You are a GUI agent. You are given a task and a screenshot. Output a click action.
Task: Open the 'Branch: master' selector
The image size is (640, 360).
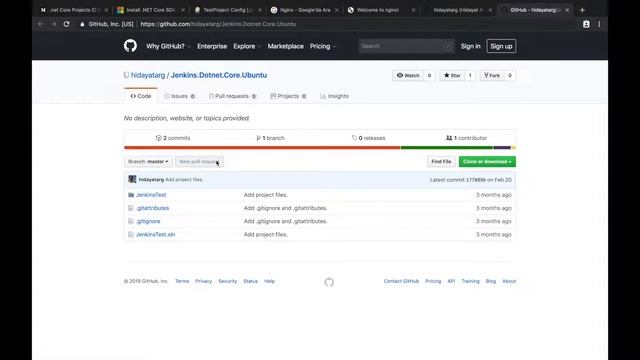pos(148,162)
